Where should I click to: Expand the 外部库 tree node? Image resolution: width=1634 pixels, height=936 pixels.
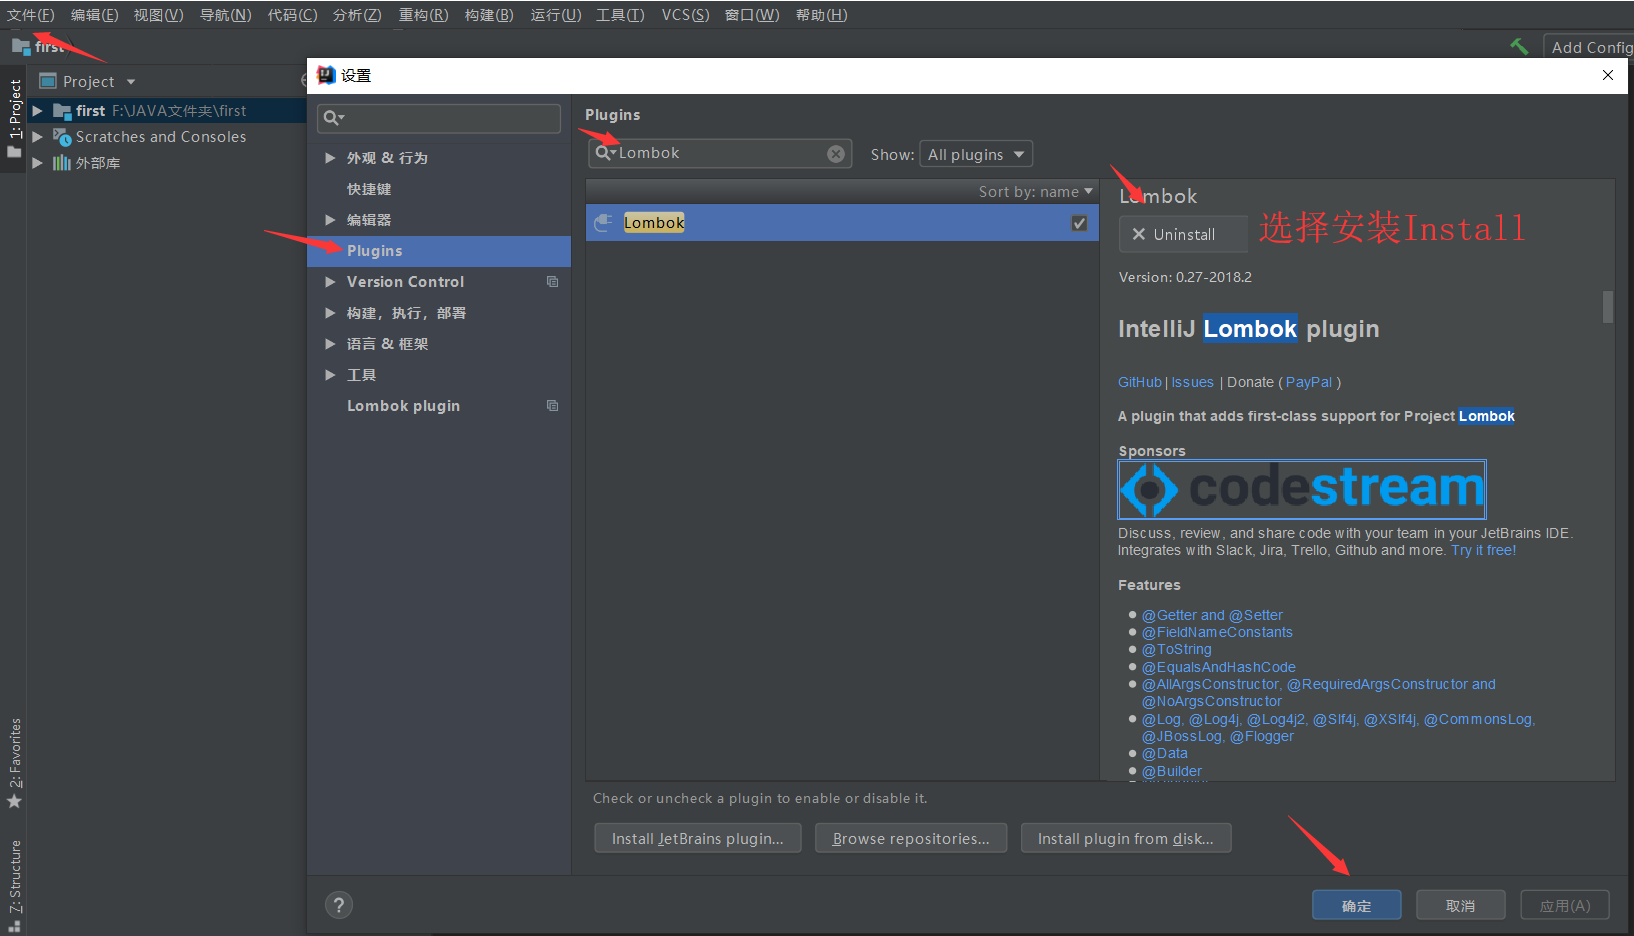[38, 163]
